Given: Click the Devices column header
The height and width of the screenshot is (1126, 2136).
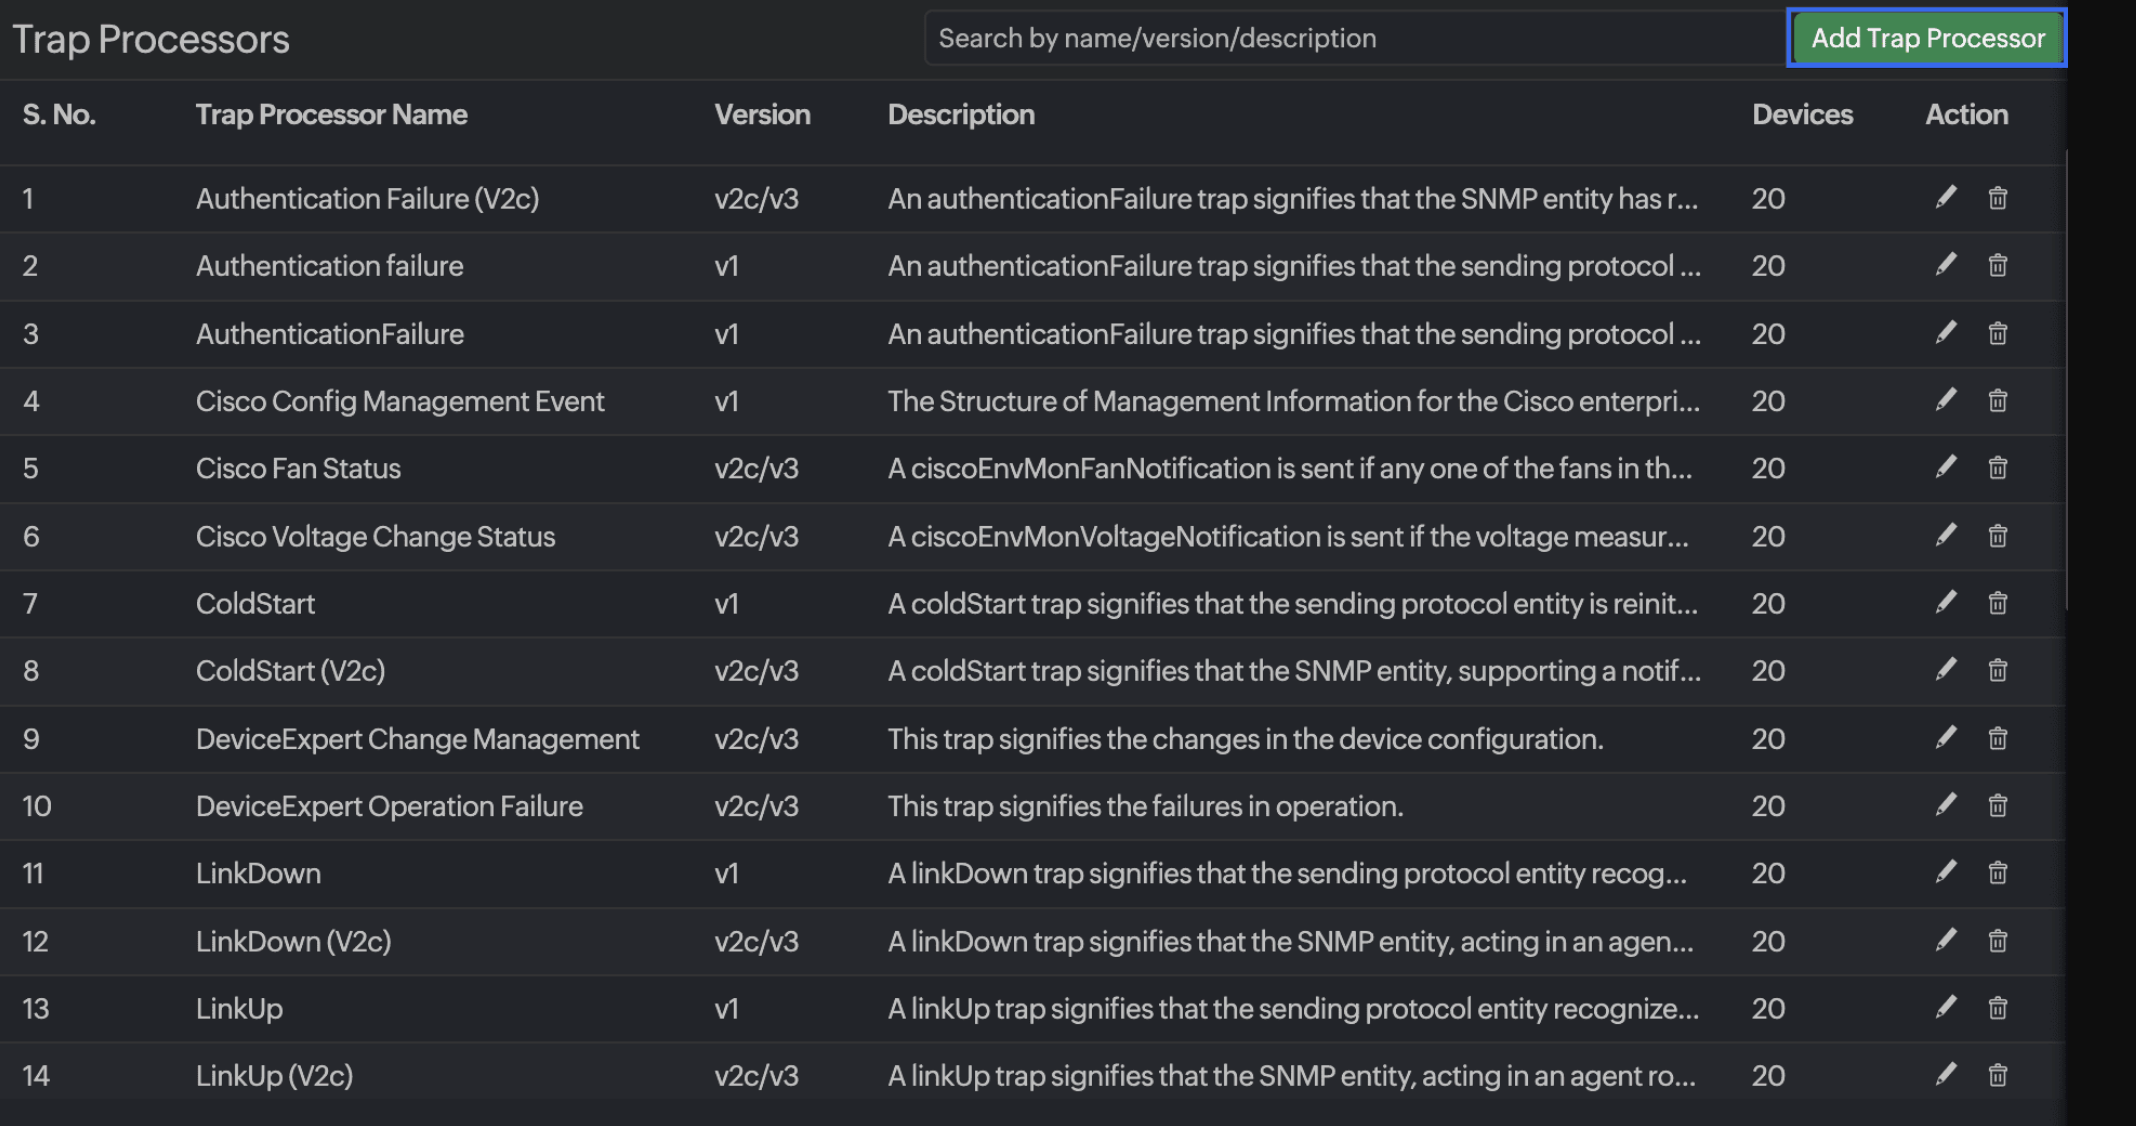Looking at the screenshot, I should 1802,115.
